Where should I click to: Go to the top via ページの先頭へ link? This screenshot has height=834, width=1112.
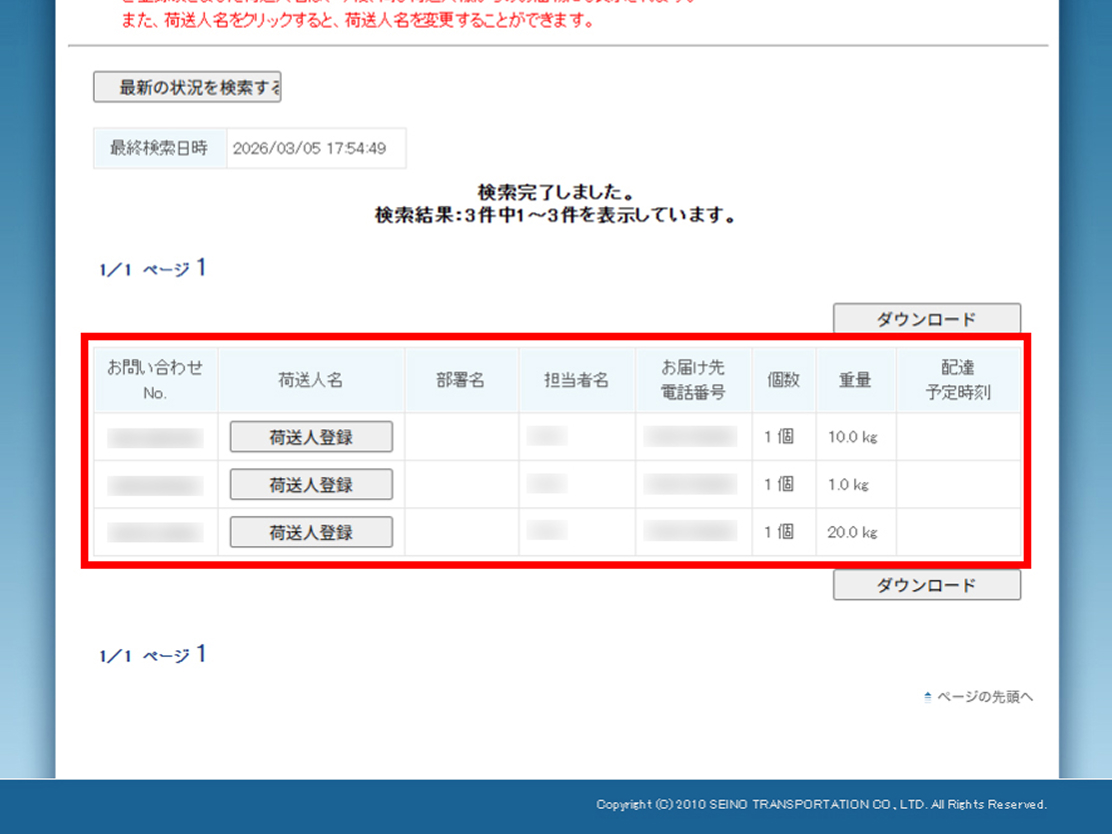(984, 696)
